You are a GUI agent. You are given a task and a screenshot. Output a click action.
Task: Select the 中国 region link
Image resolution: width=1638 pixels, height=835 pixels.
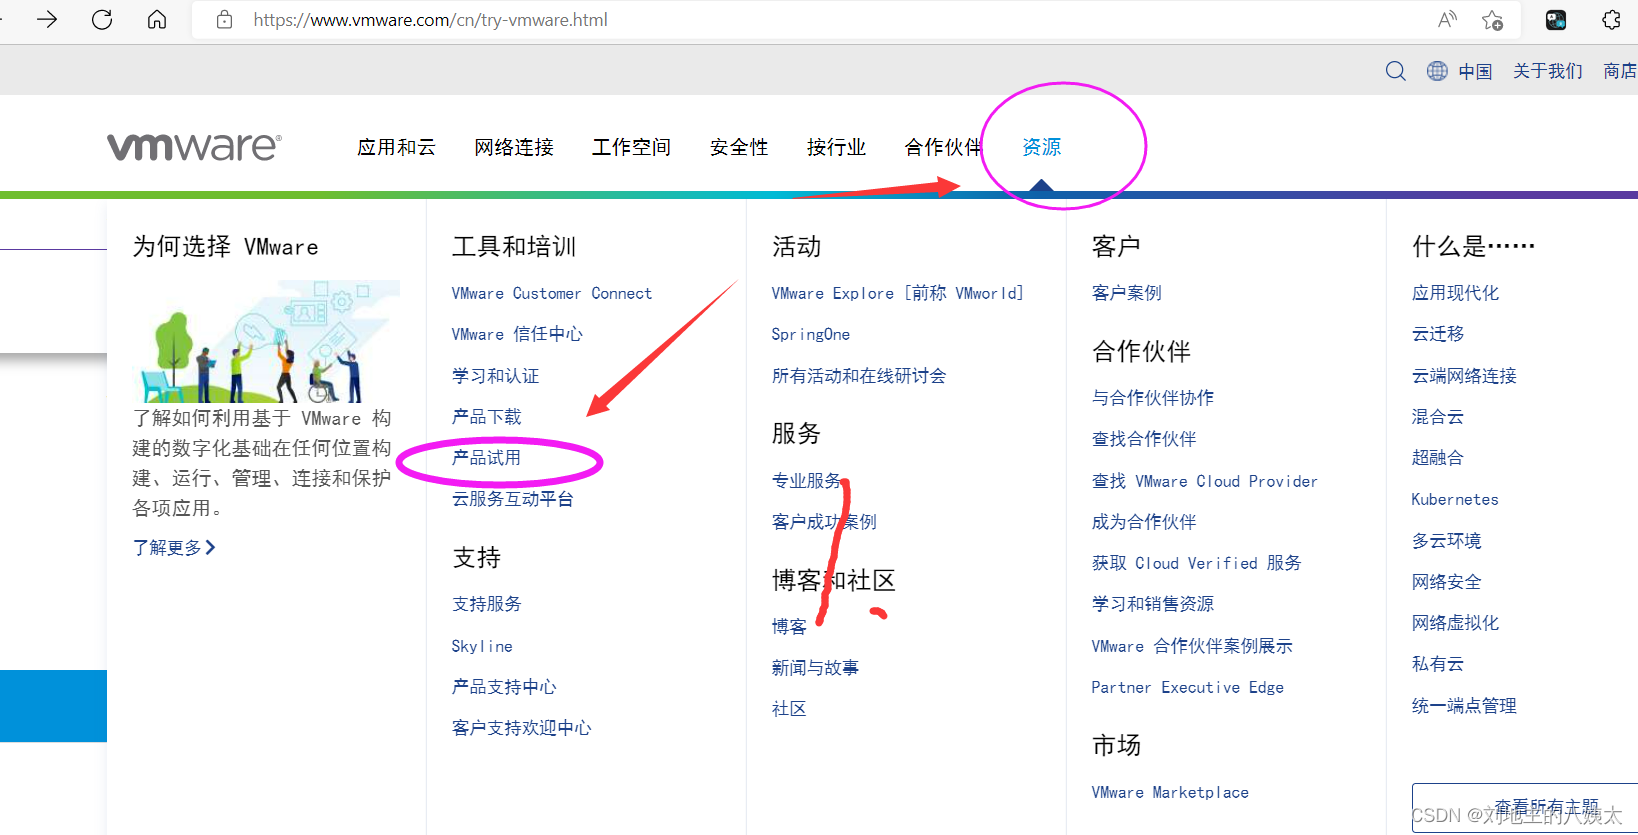point(1475,71)
